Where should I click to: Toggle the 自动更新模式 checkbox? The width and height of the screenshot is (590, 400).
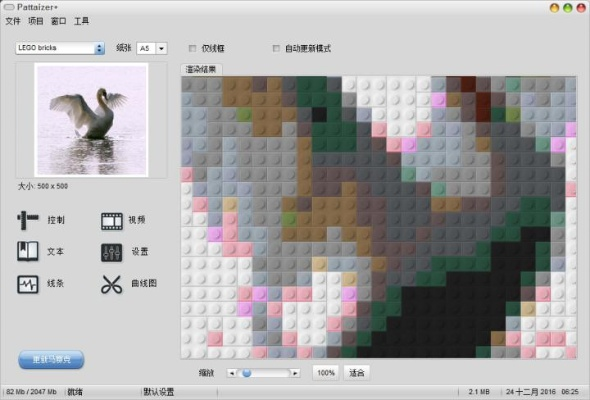[276, 49]
